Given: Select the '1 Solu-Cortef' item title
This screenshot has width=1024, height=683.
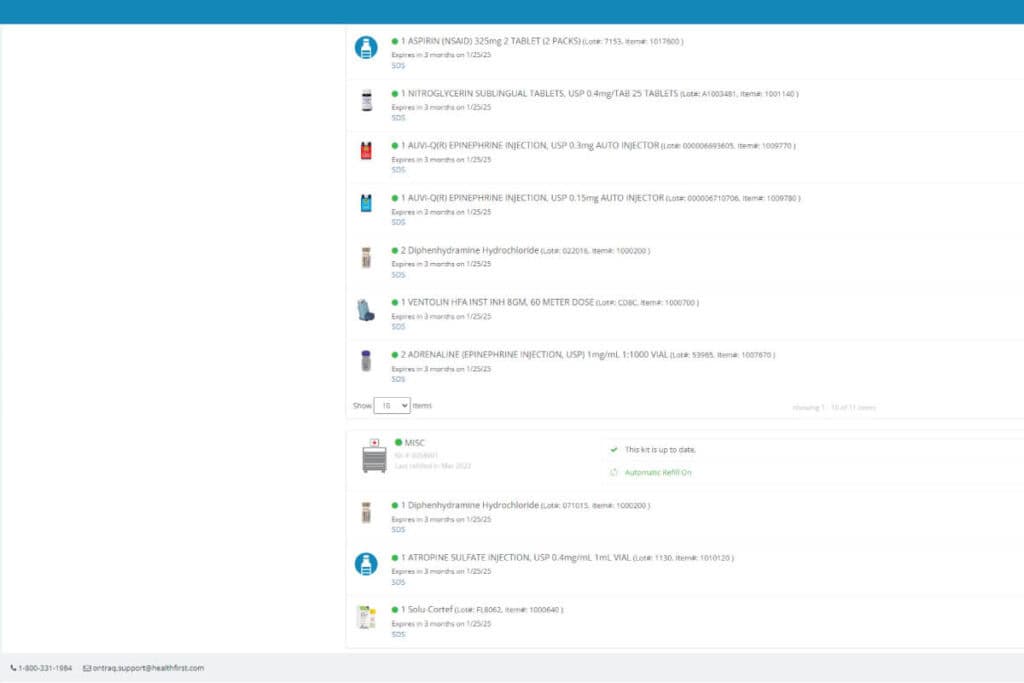Looking at the screenshot, I should (426, 609).
